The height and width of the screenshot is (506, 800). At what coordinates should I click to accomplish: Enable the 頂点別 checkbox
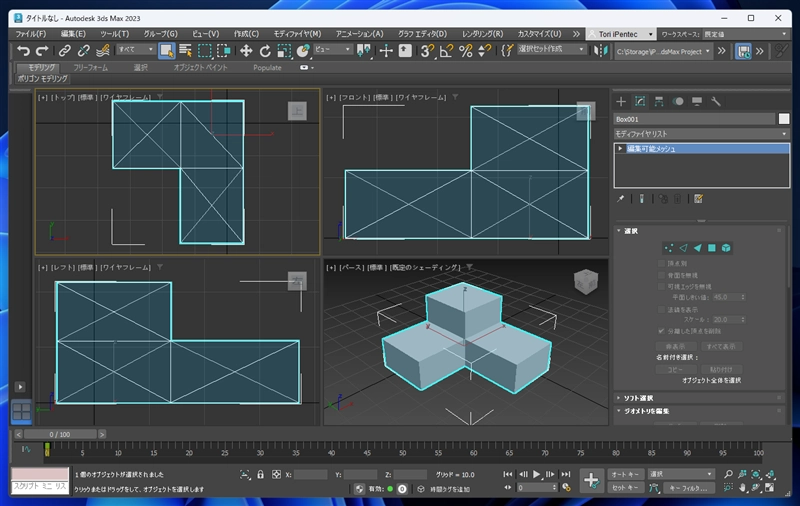click(662, 263)
